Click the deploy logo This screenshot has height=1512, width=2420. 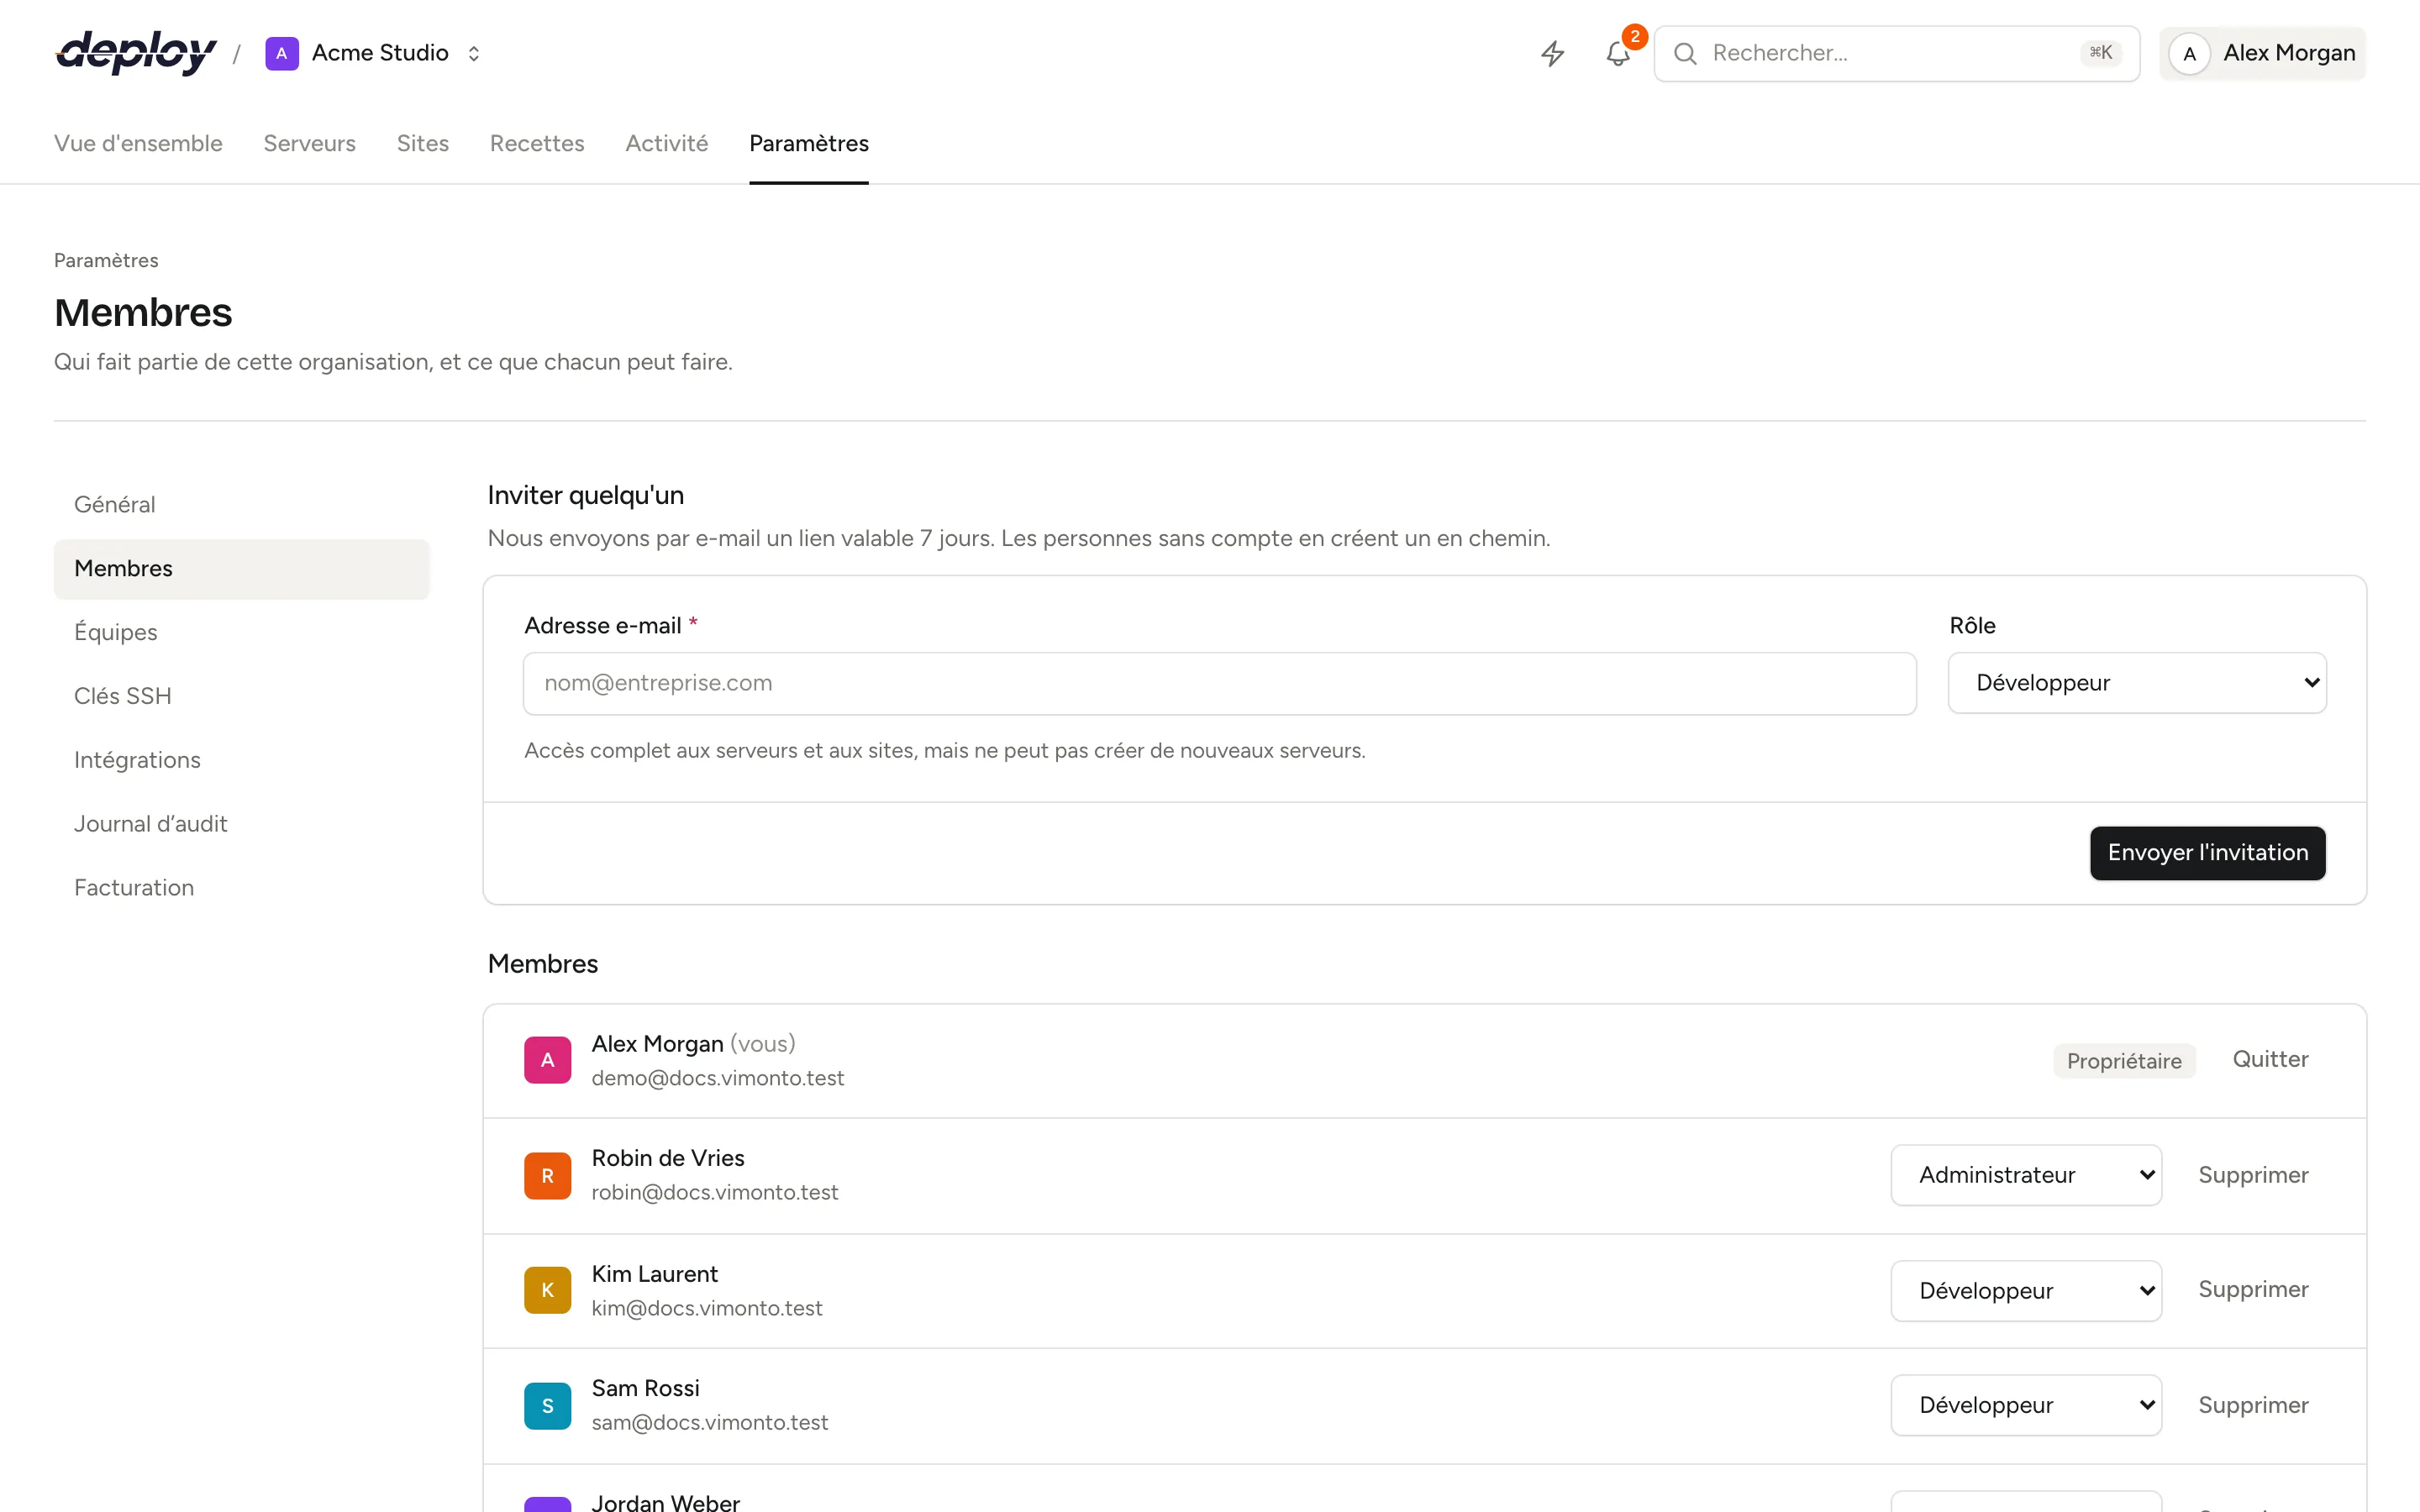tap(136, 52)
